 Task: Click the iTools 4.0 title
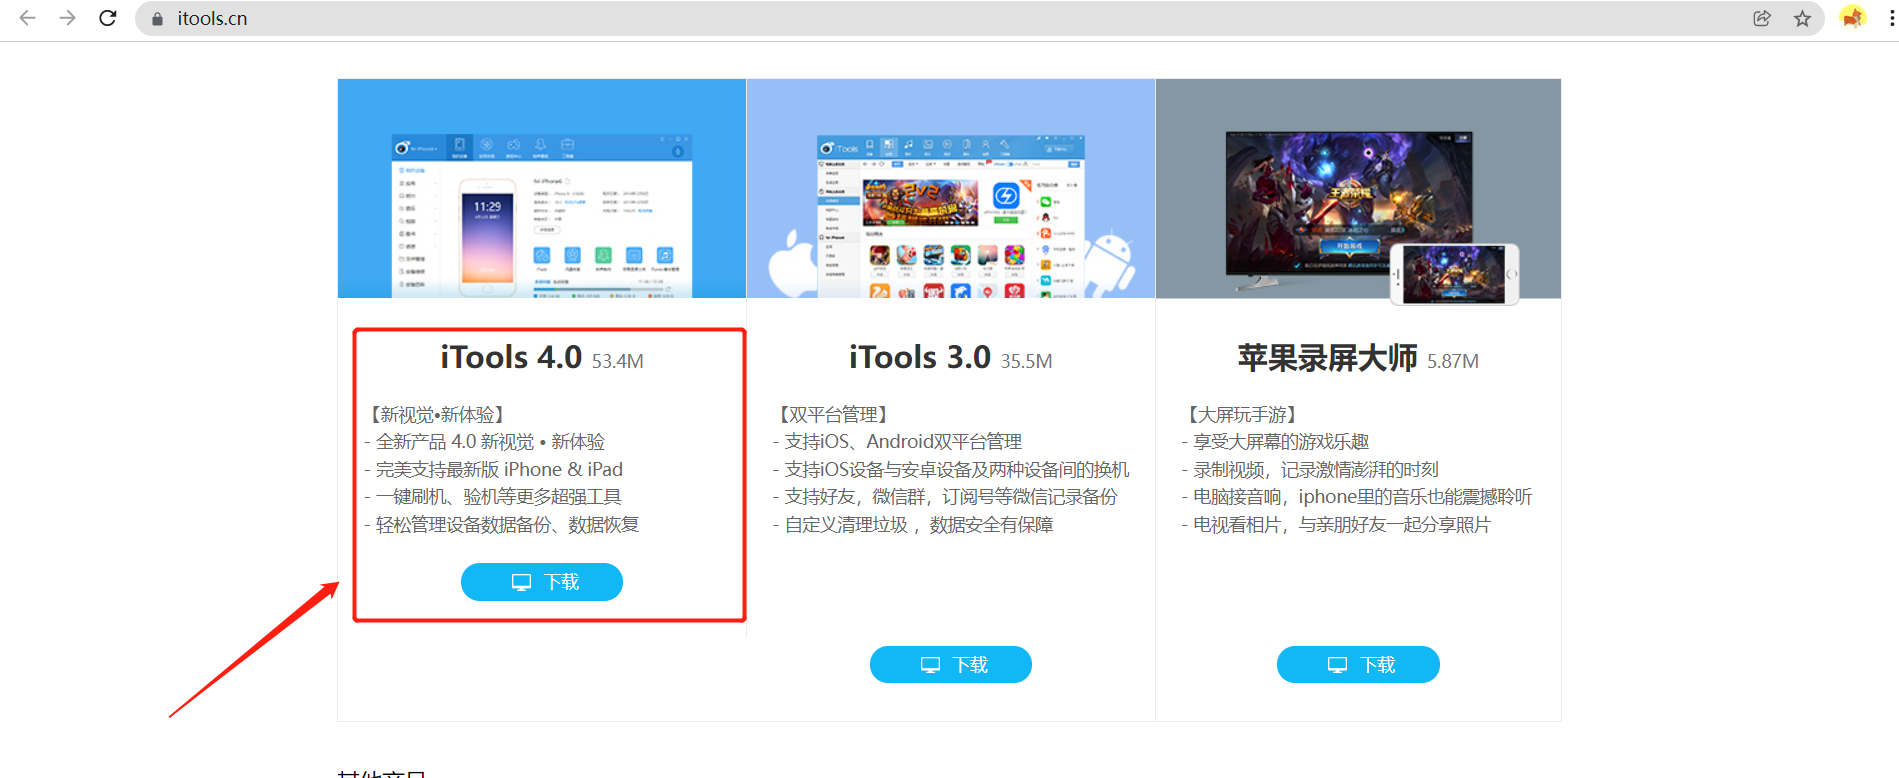[511, 357]
